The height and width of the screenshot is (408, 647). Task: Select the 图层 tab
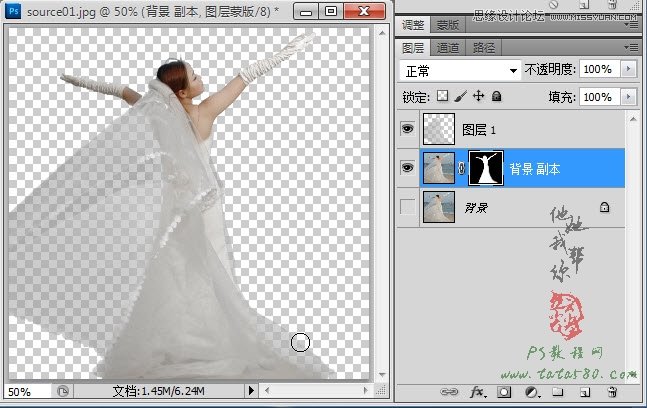tap(413, 48)
